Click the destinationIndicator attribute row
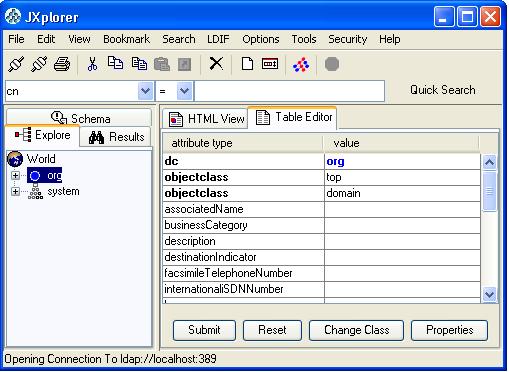Screen dimensions: 509x372 322,257
